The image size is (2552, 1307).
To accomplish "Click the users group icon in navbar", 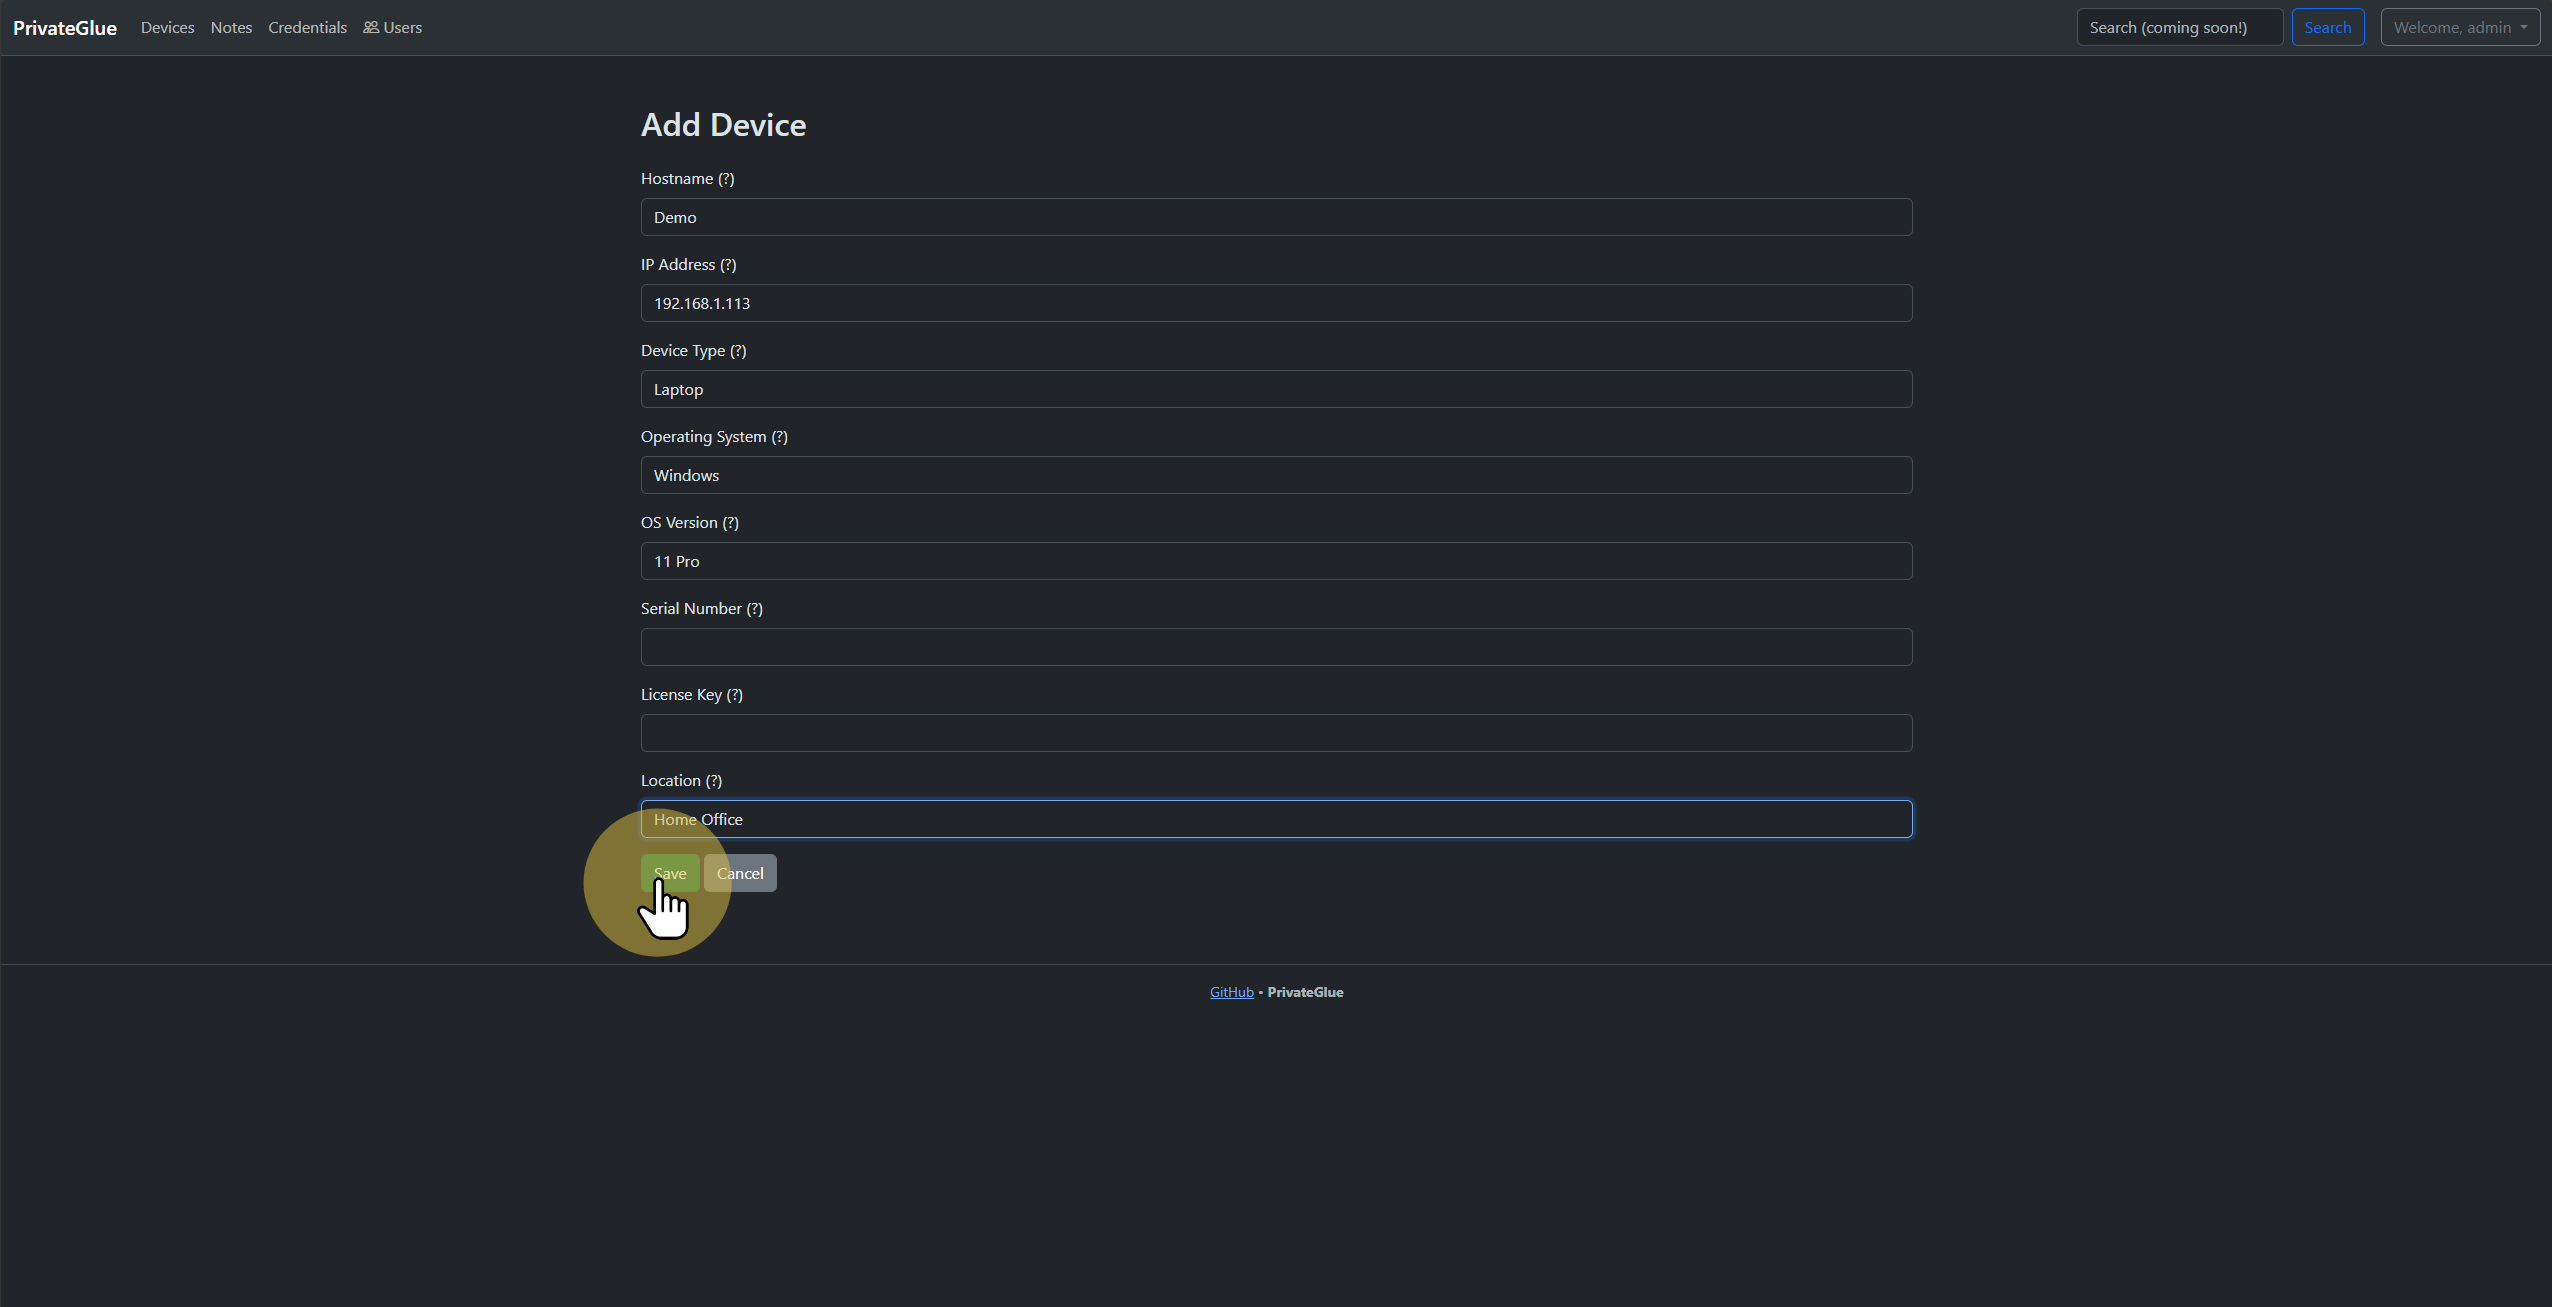I will tap(371, 28).
